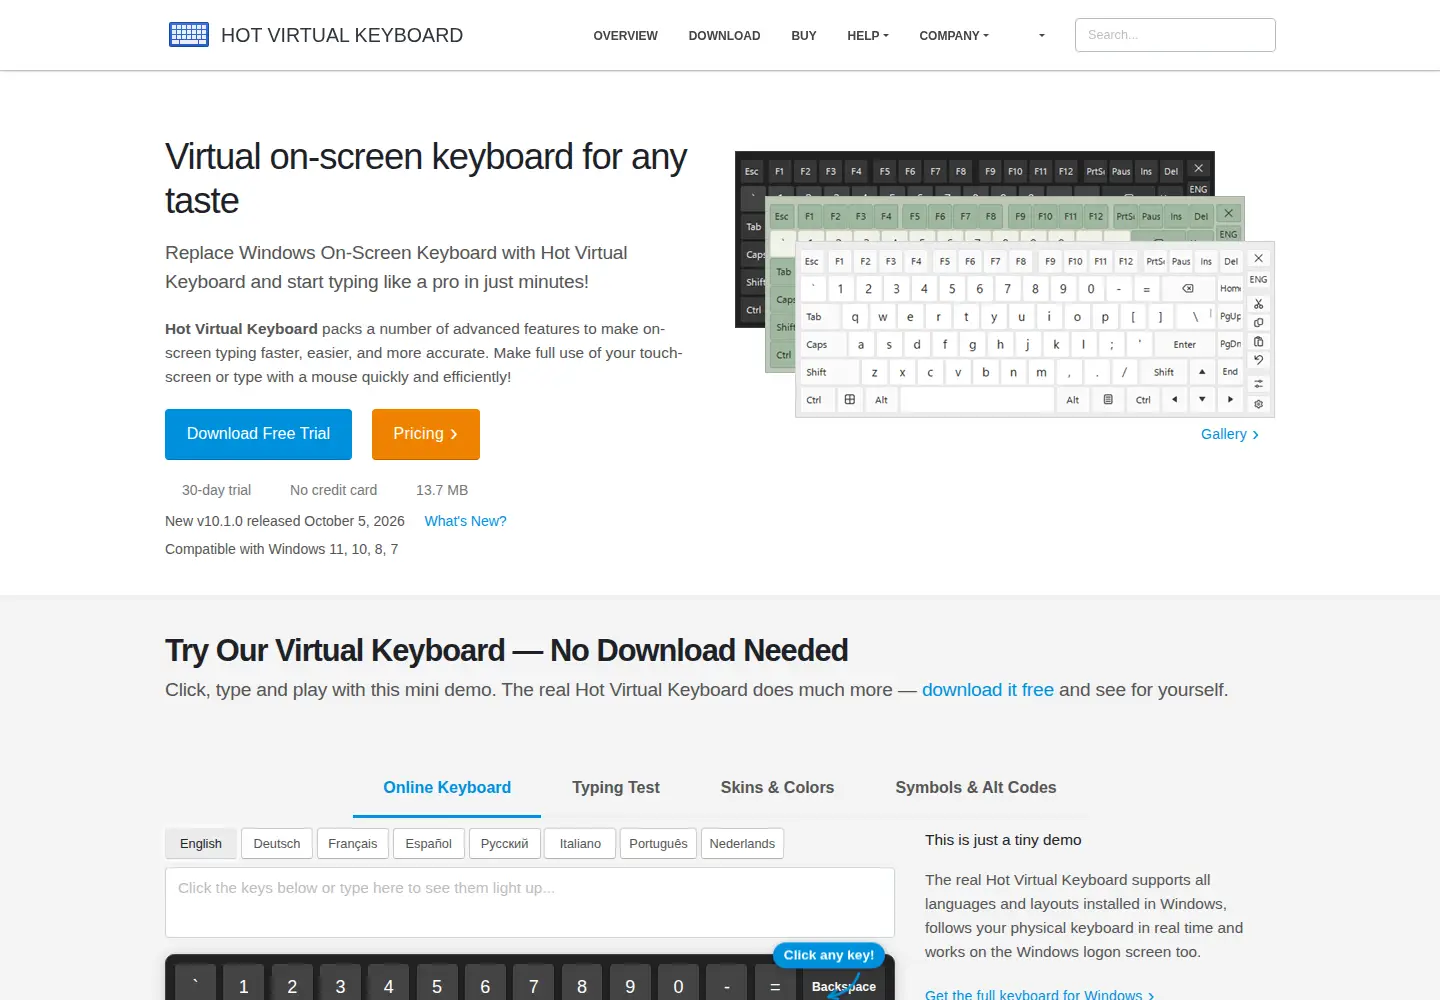Click the 'Get the full keyboard for Windows' link

1040,994
